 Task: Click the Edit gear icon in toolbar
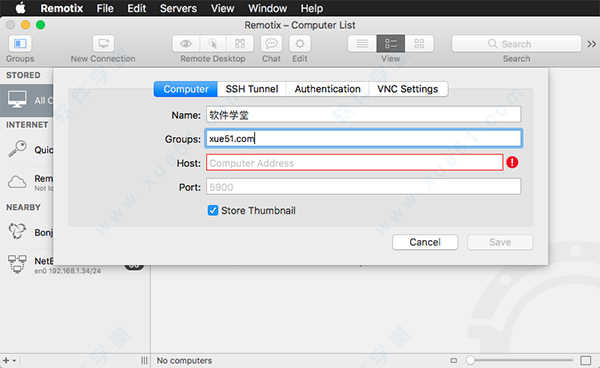(300, 44)
